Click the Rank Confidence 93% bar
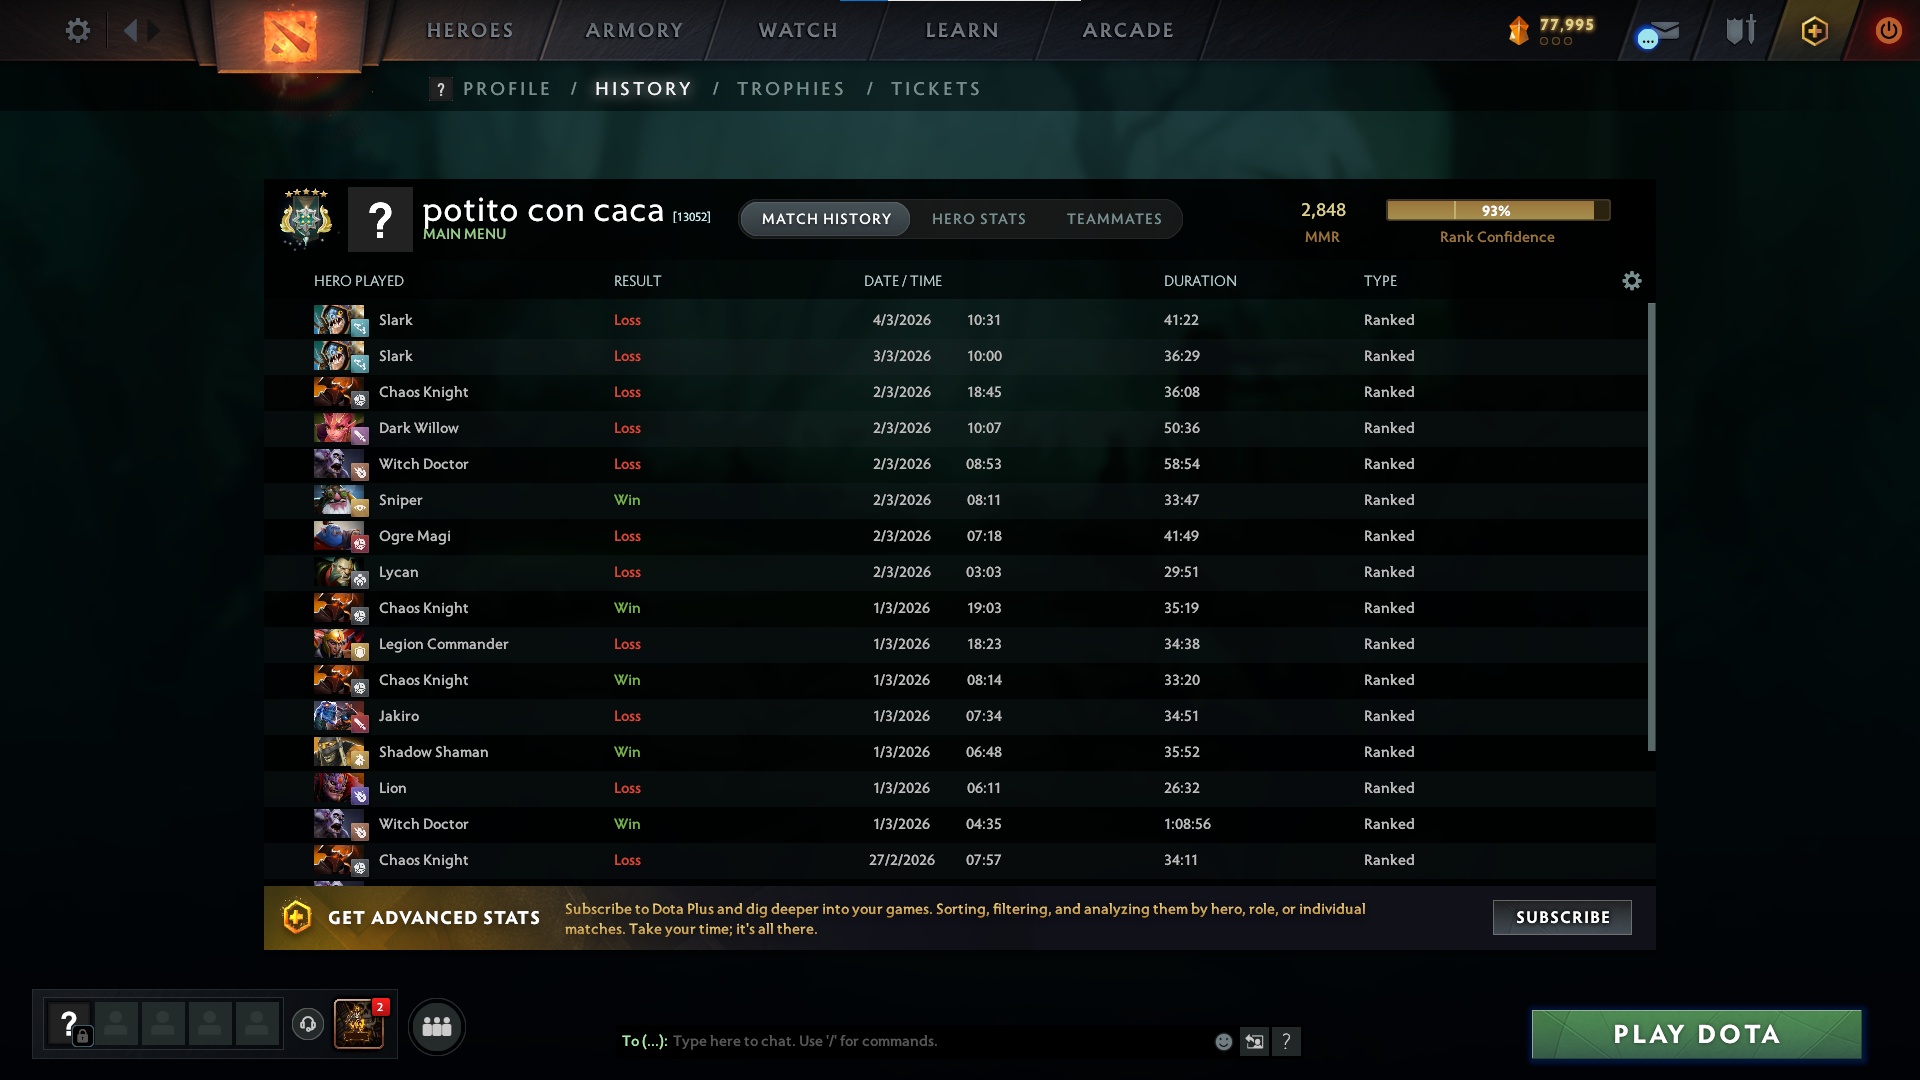The width and height of the screenshot is (1920, 1080). (x=1498, y=210)
